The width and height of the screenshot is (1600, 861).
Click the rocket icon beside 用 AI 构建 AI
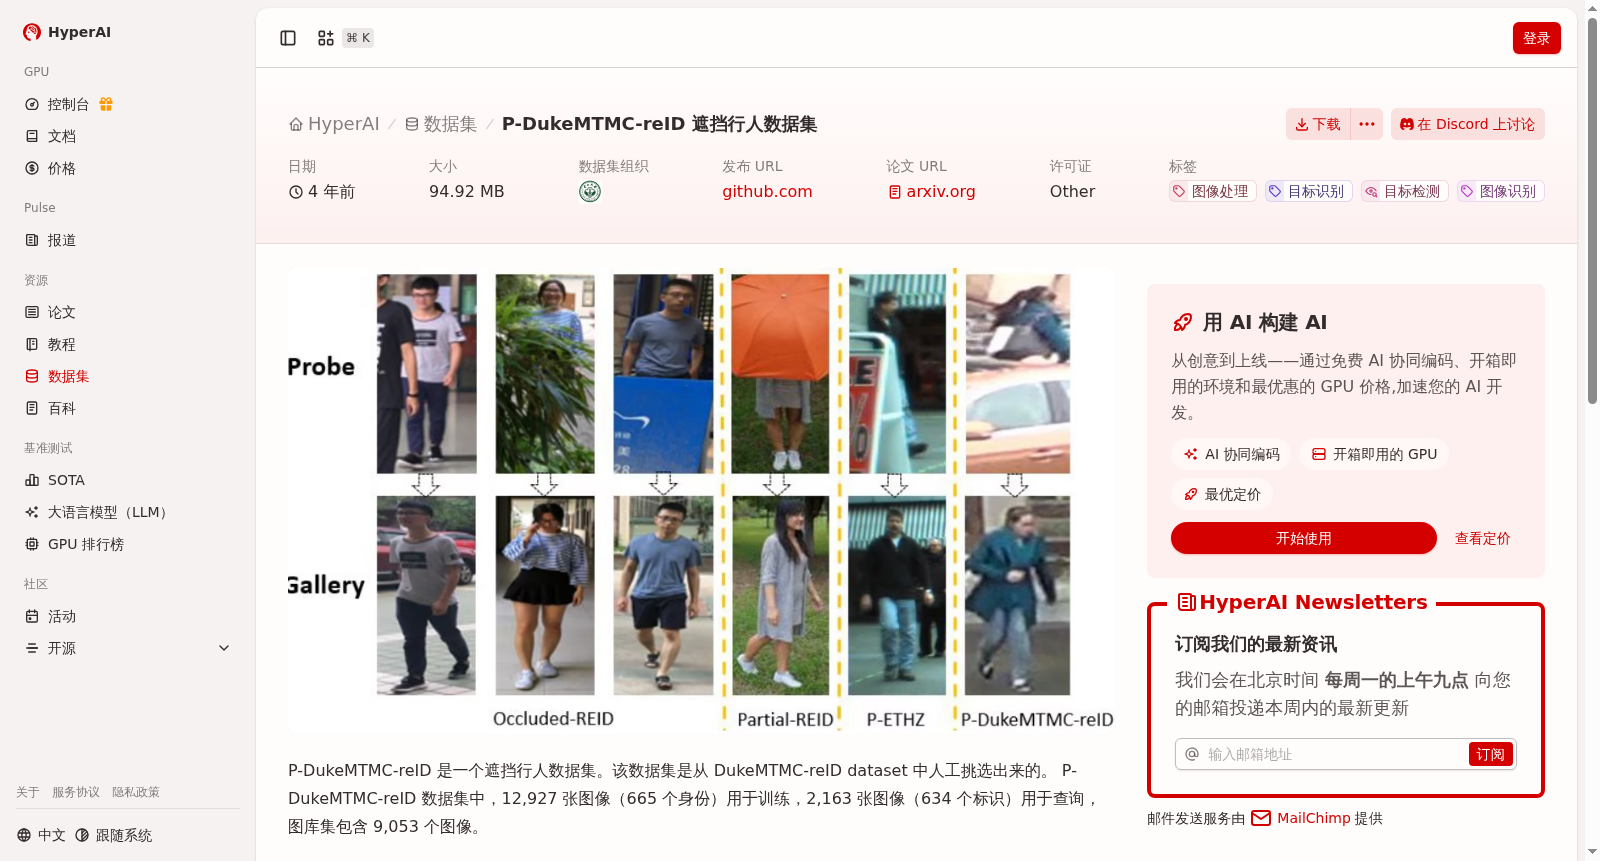(x=1183, y=322)
